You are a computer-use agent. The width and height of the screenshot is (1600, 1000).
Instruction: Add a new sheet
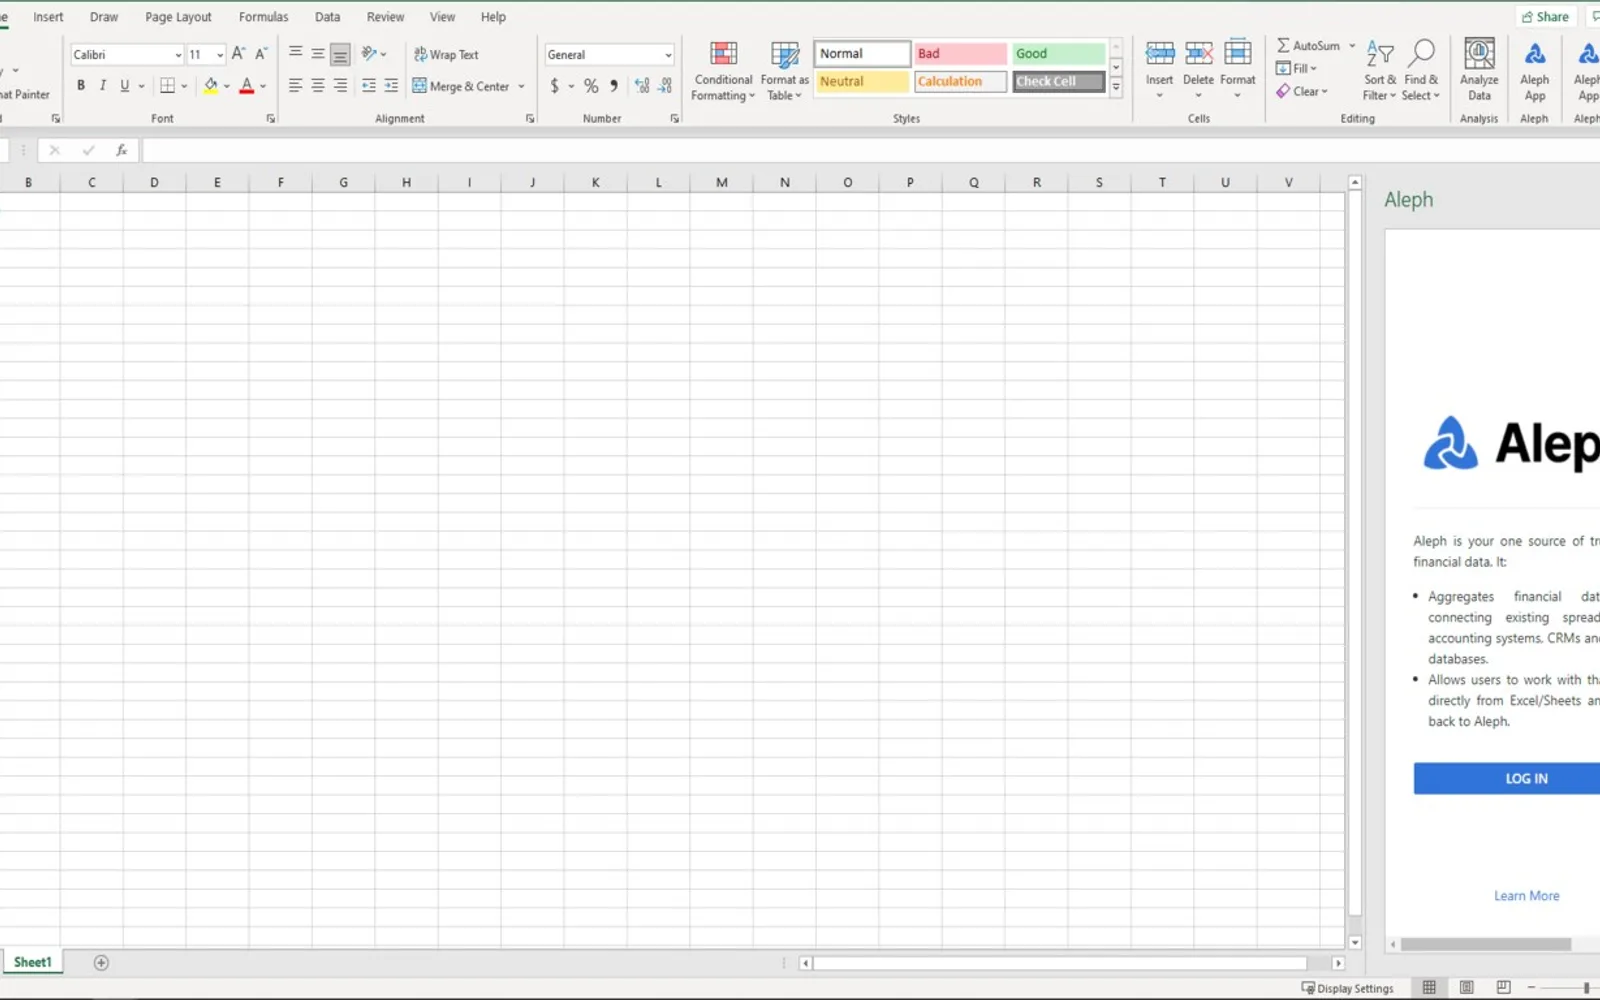tap(101, 963)
